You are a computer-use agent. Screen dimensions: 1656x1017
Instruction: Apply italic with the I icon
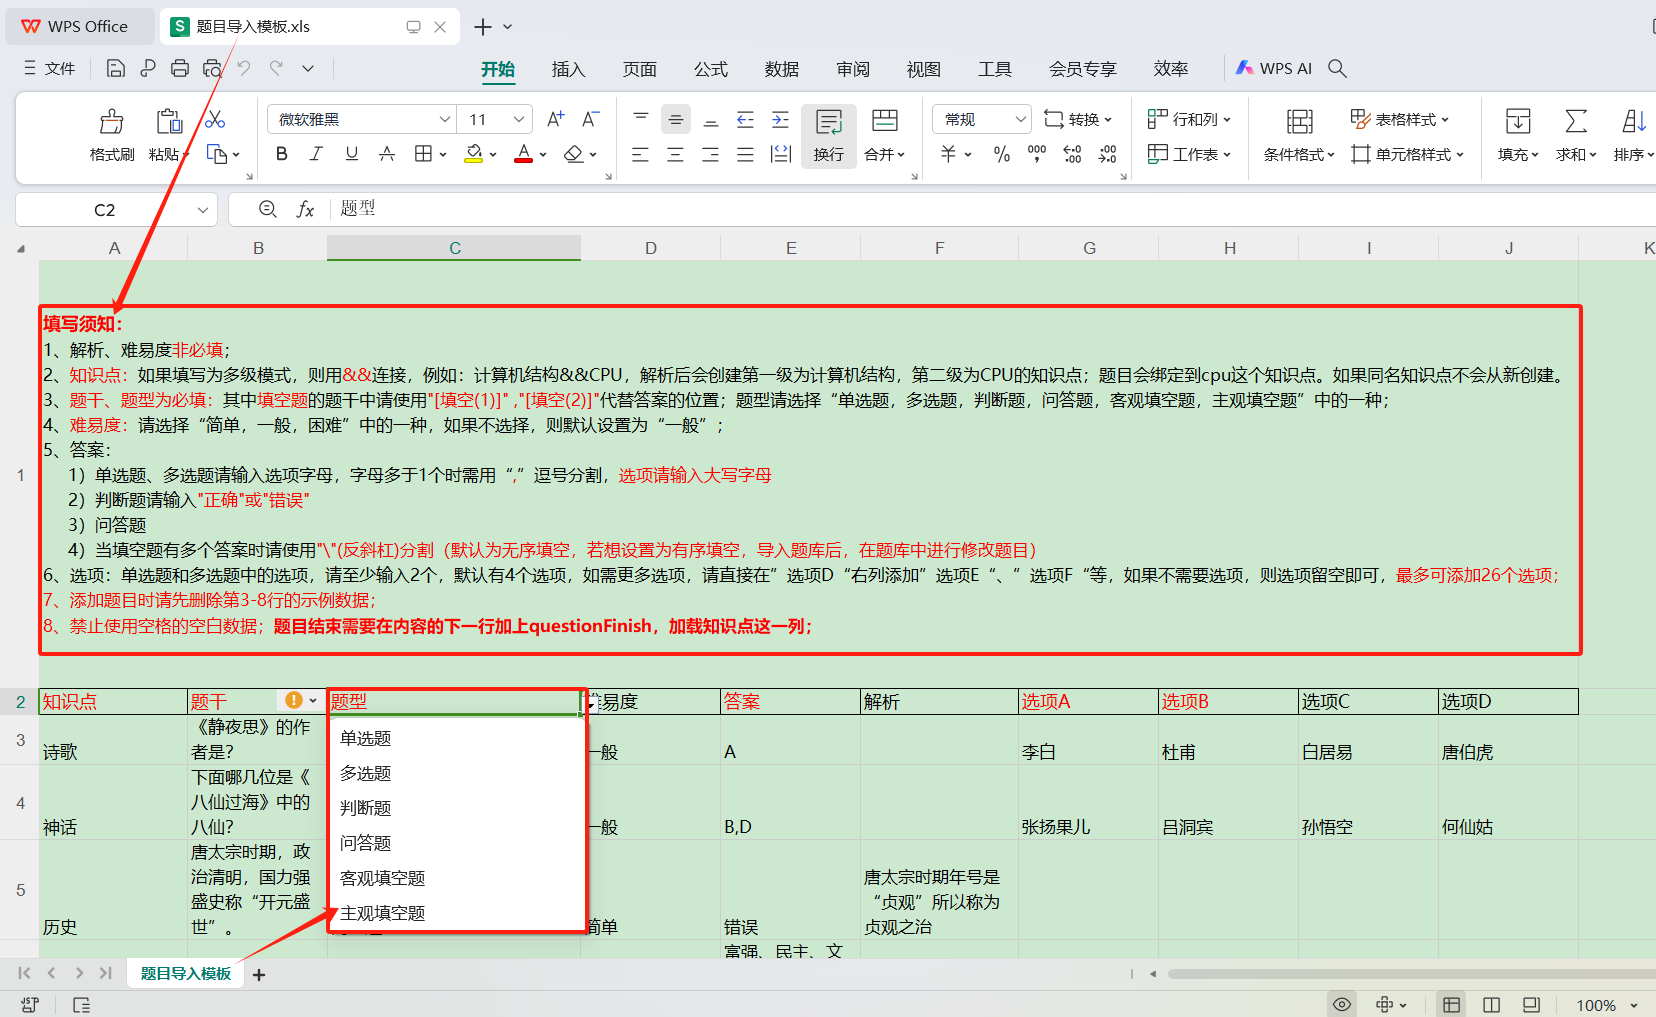(316, 154)
